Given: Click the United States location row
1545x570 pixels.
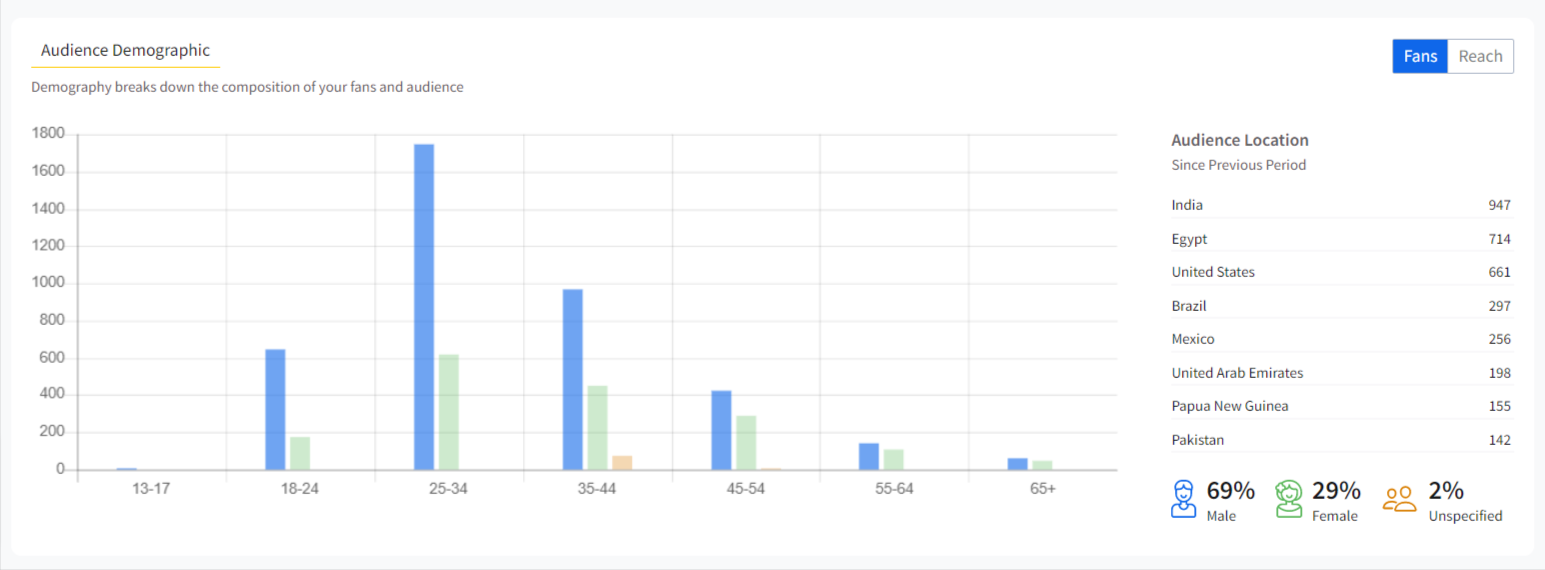Looking at the screenshot, I should [1340, 272].
